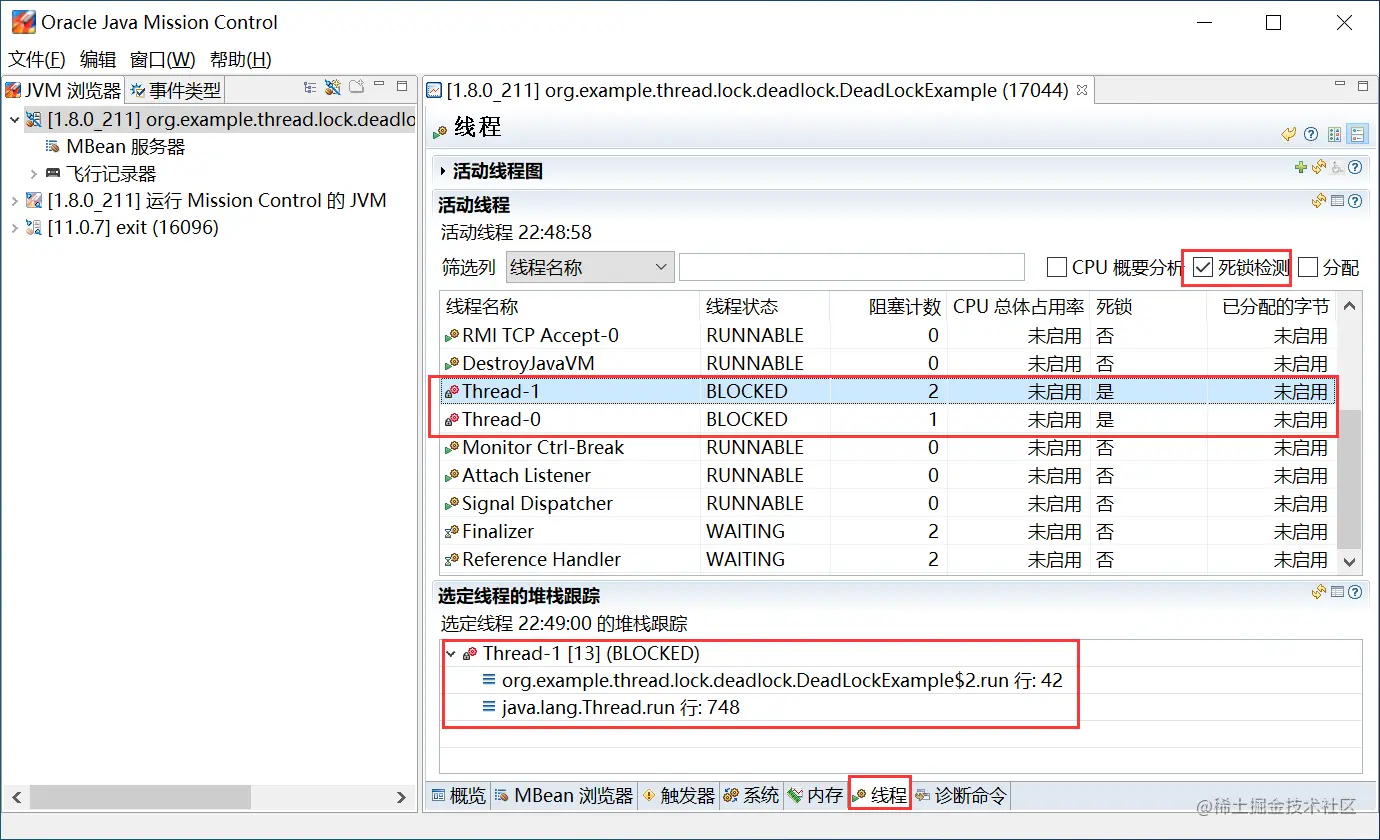
Task: Click the new connection wand icon in JVM 浏览器
Action: click(333, 88)
